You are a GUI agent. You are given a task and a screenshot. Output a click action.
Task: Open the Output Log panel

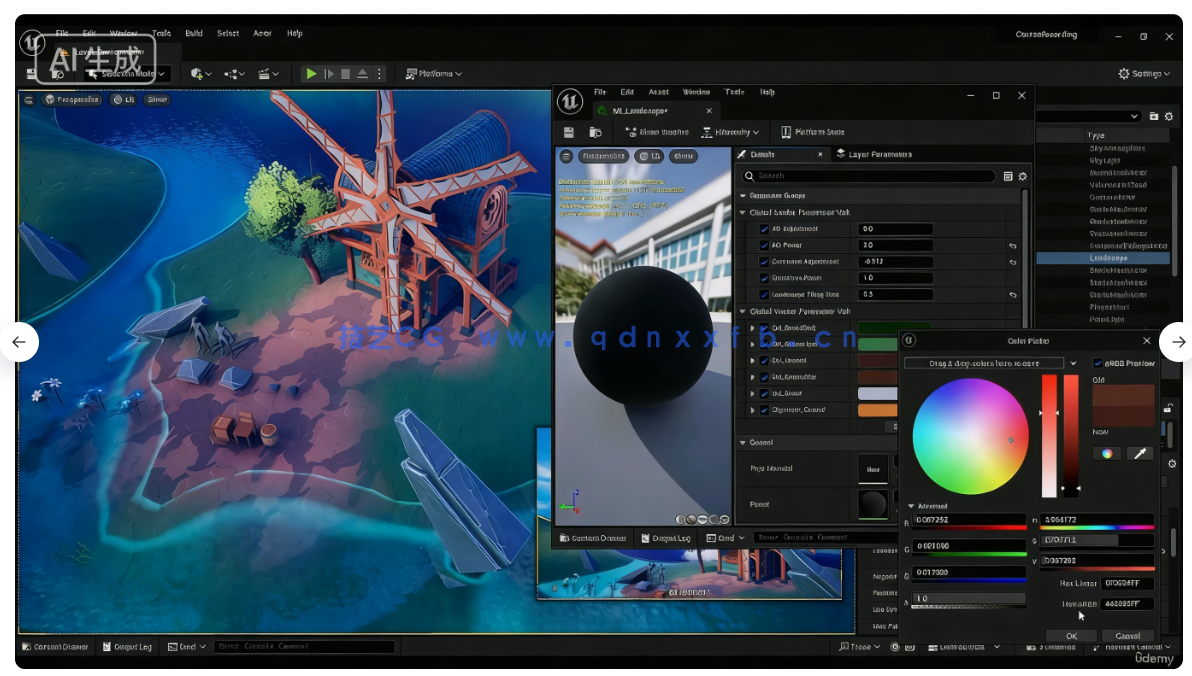tap(127, 647)
